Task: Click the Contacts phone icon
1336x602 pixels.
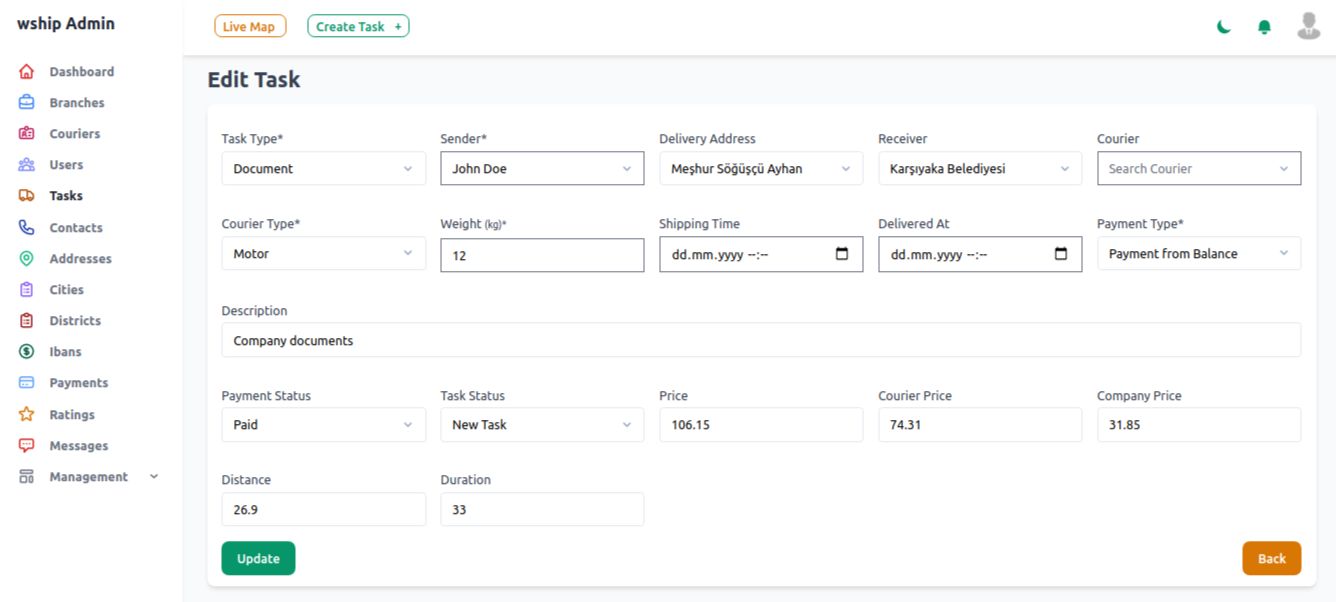Action: point(27,228)
